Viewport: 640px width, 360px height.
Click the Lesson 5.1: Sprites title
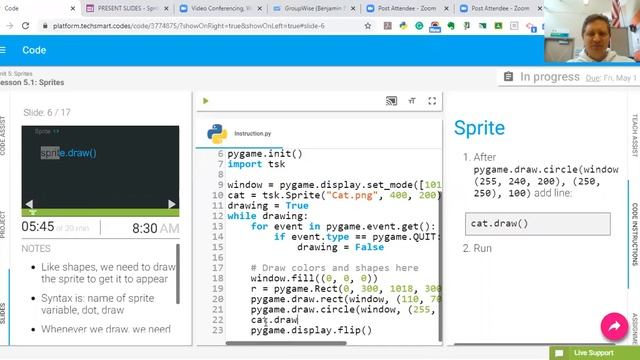click(32, 82)
